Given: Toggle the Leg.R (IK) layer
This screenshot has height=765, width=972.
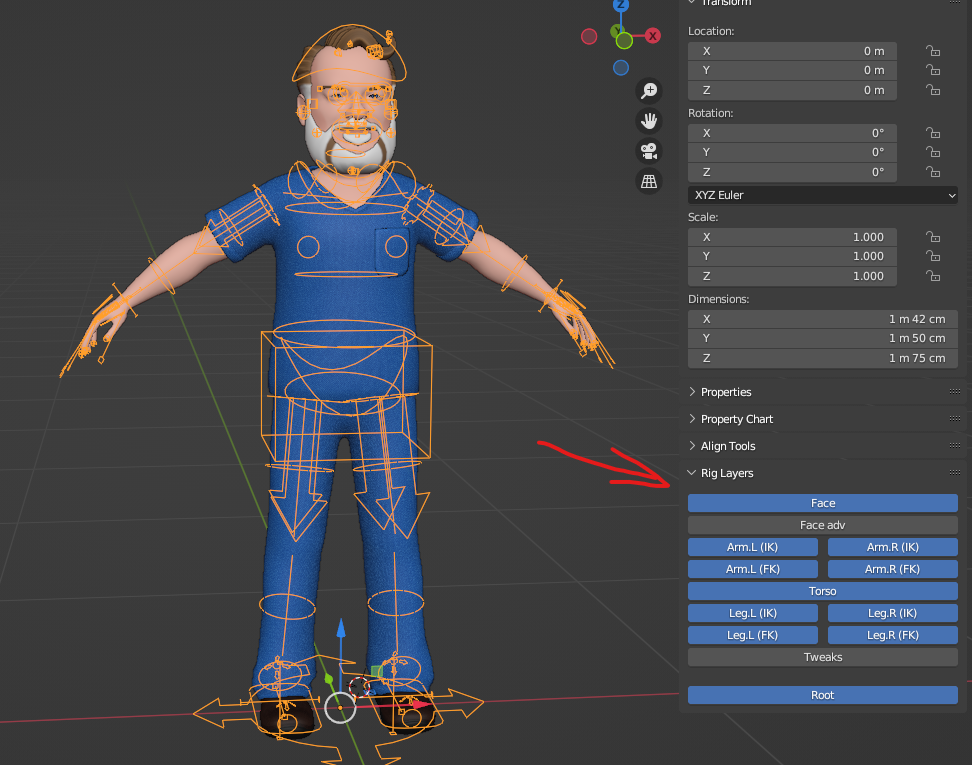Looking at the screenshot, I should (x=893, y=613).
